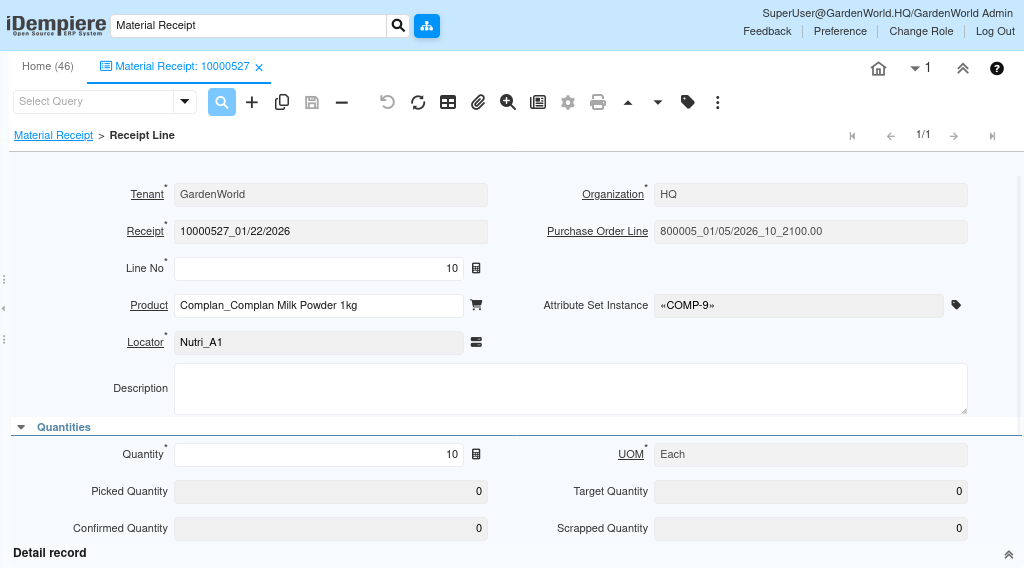Switch to the Home (46) tab

point(48,66)
